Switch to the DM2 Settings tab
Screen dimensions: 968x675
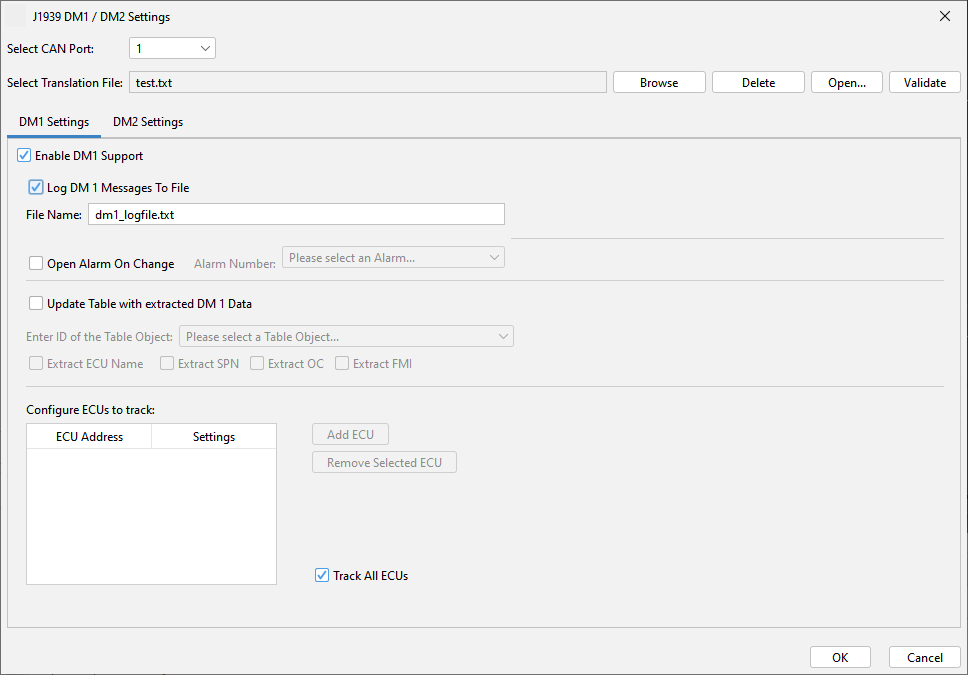pyautogui.click(x=148, y=122)
